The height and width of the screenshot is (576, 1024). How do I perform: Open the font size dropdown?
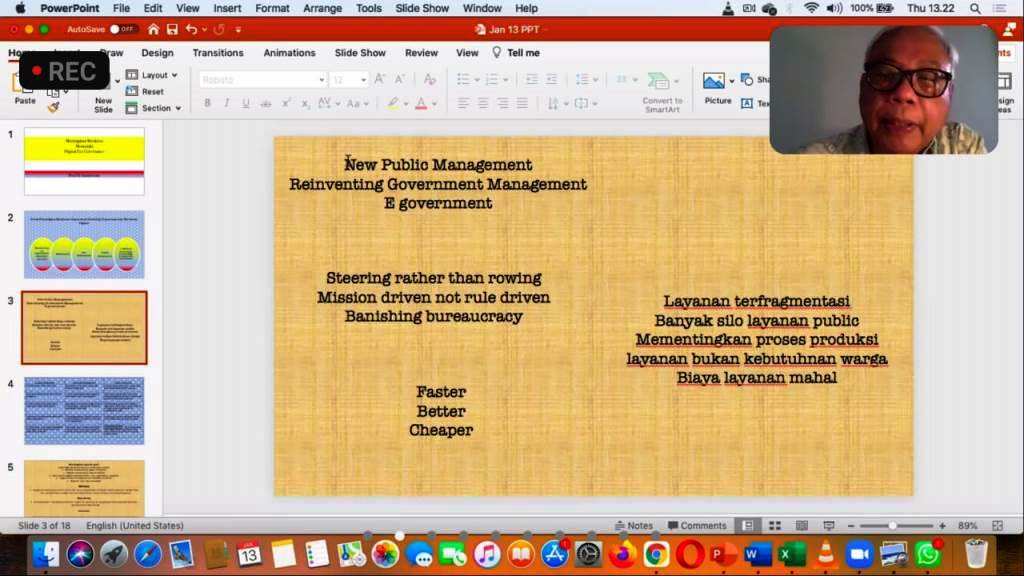point(363,79)
